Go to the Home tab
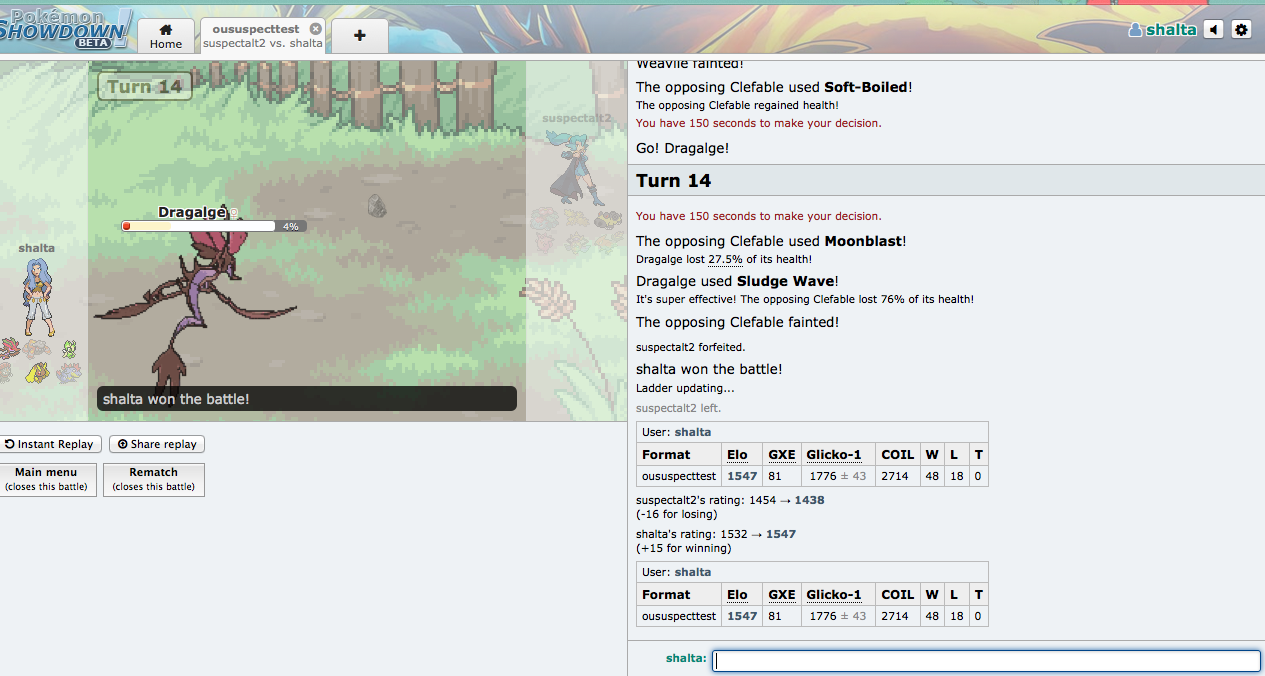The height and width of the screenshot is (676, 1265). pos(166,35)
